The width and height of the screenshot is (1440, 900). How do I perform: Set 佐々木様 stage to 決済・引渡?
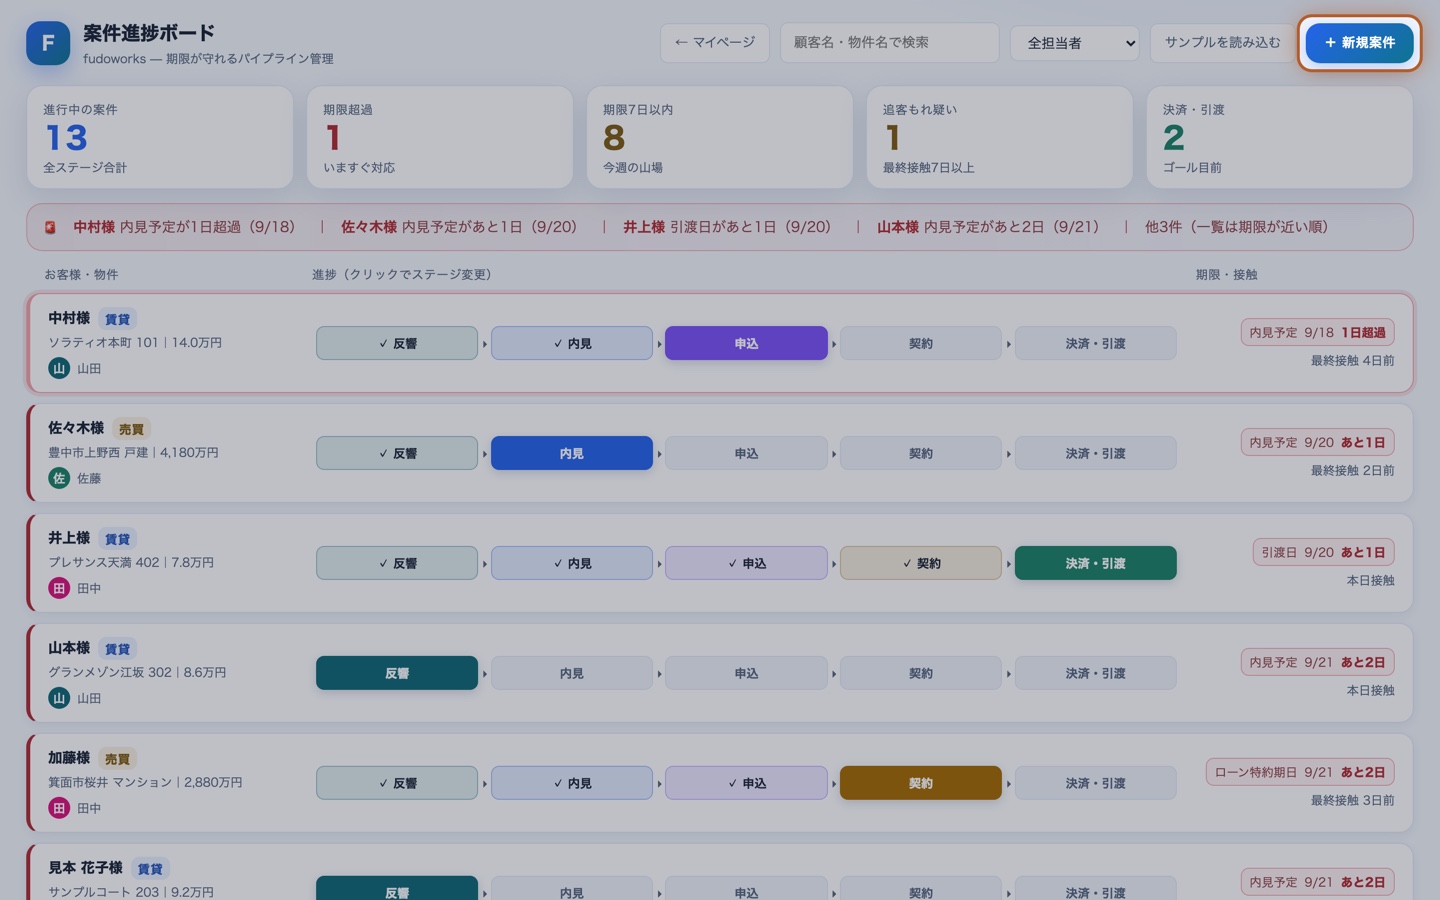pos(1096,453)
